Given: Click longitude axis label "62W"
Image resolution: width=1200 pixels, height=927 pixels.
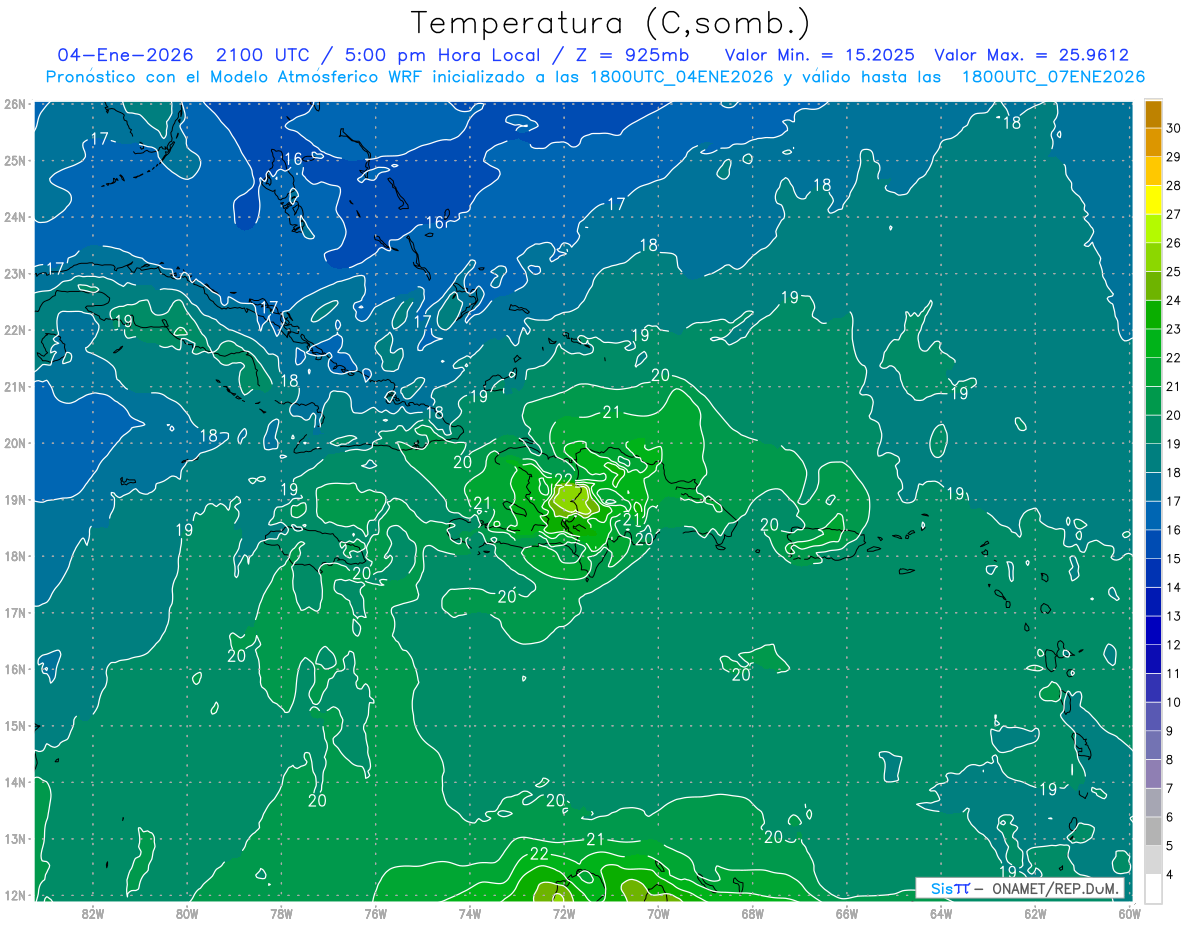Looking at the screenshot, I should tap(1035, 913).
